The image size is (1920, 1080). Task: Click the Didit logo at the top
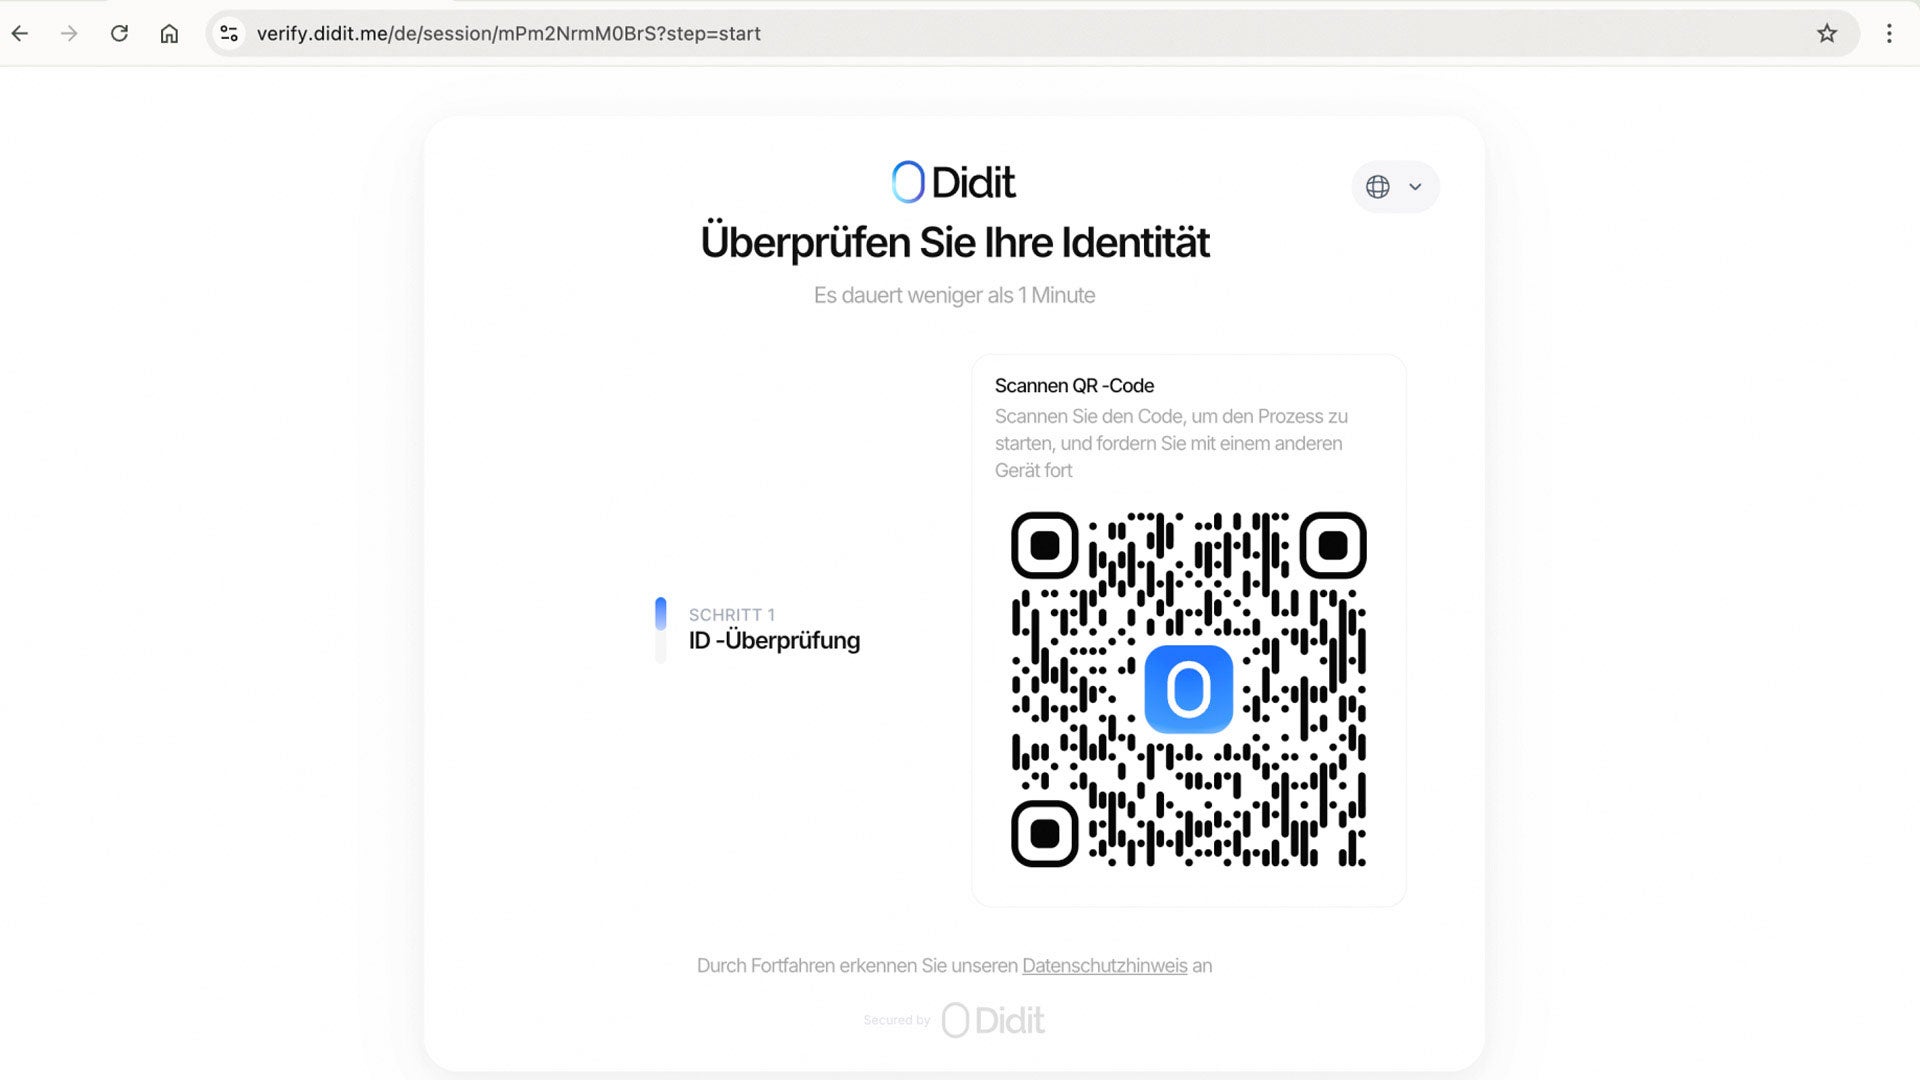click(x=953, y=182)
